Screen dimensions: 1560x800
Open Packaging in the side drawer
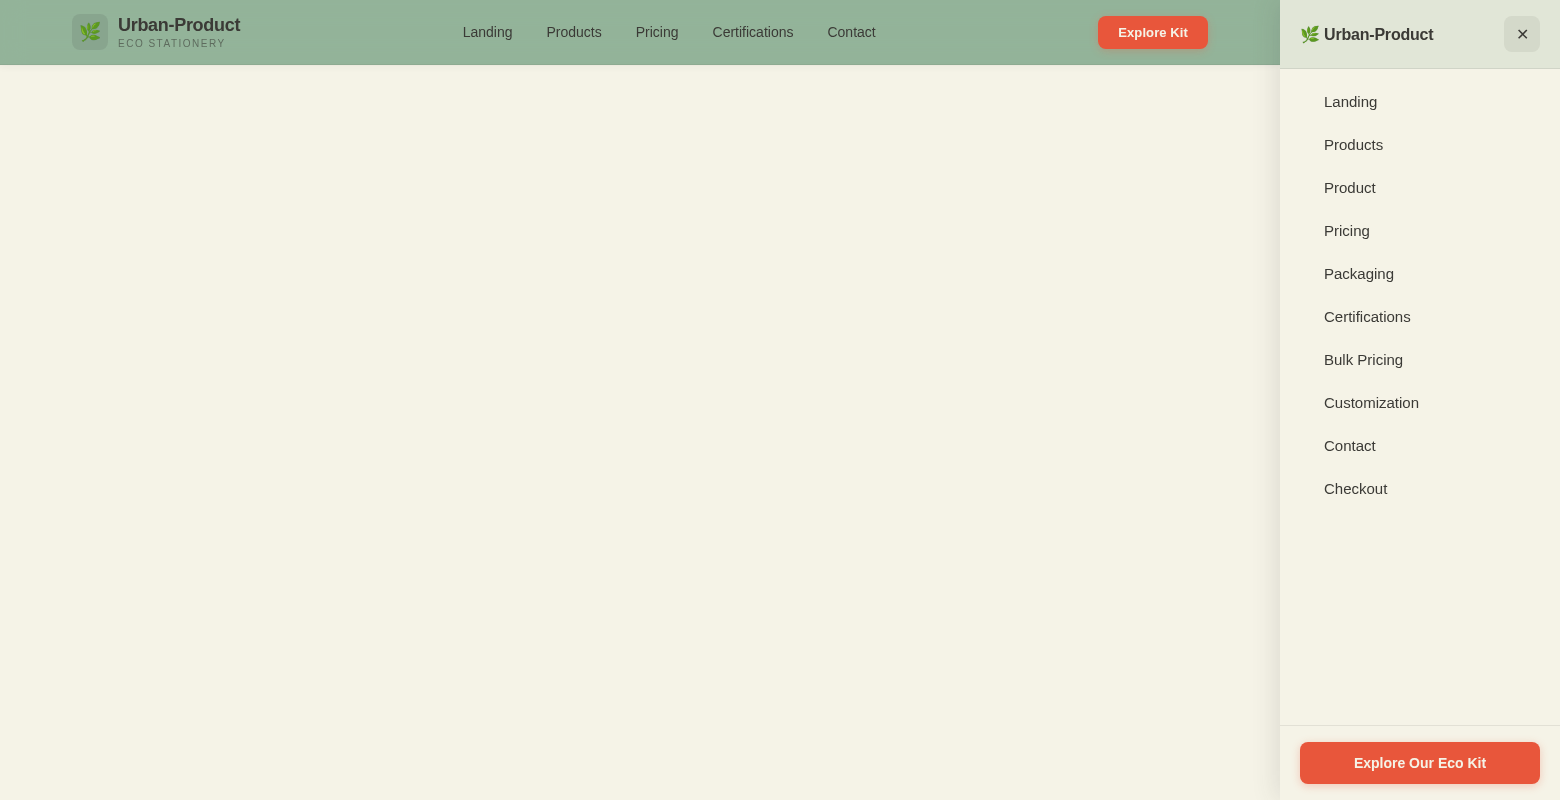click(1420, 274)
